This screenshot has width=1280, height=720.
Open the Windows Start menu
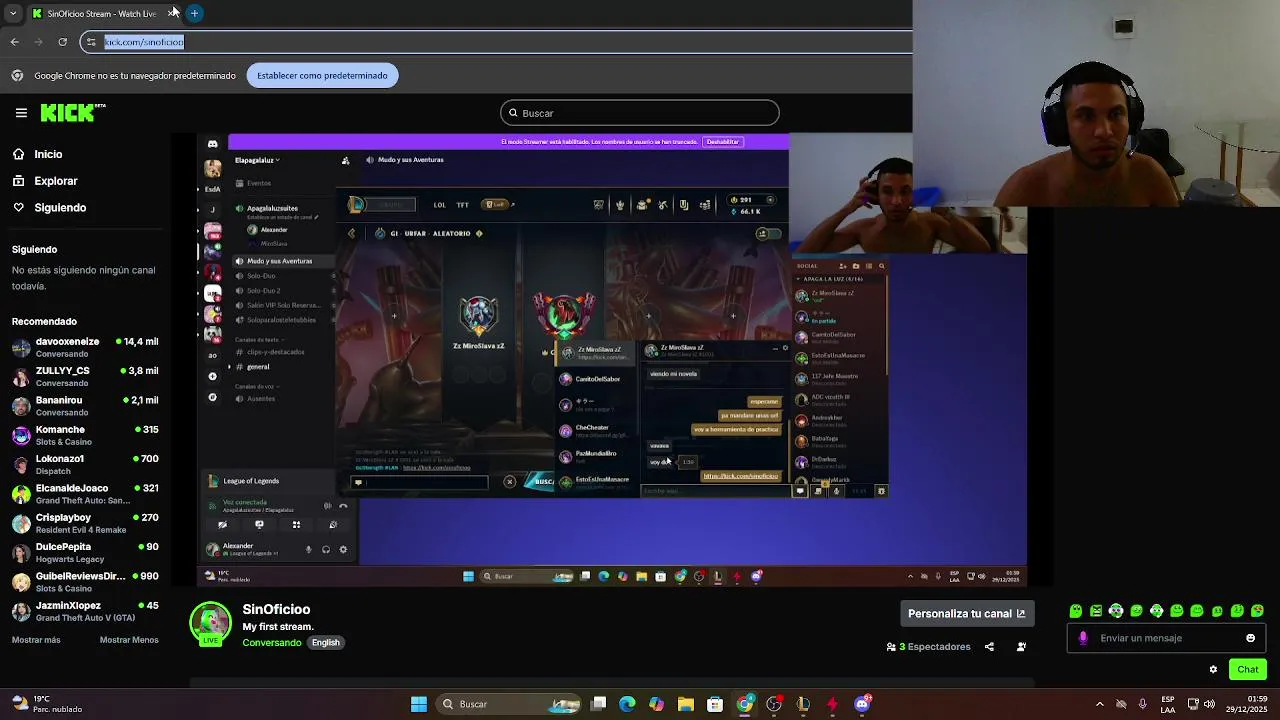tap(419, 704)
